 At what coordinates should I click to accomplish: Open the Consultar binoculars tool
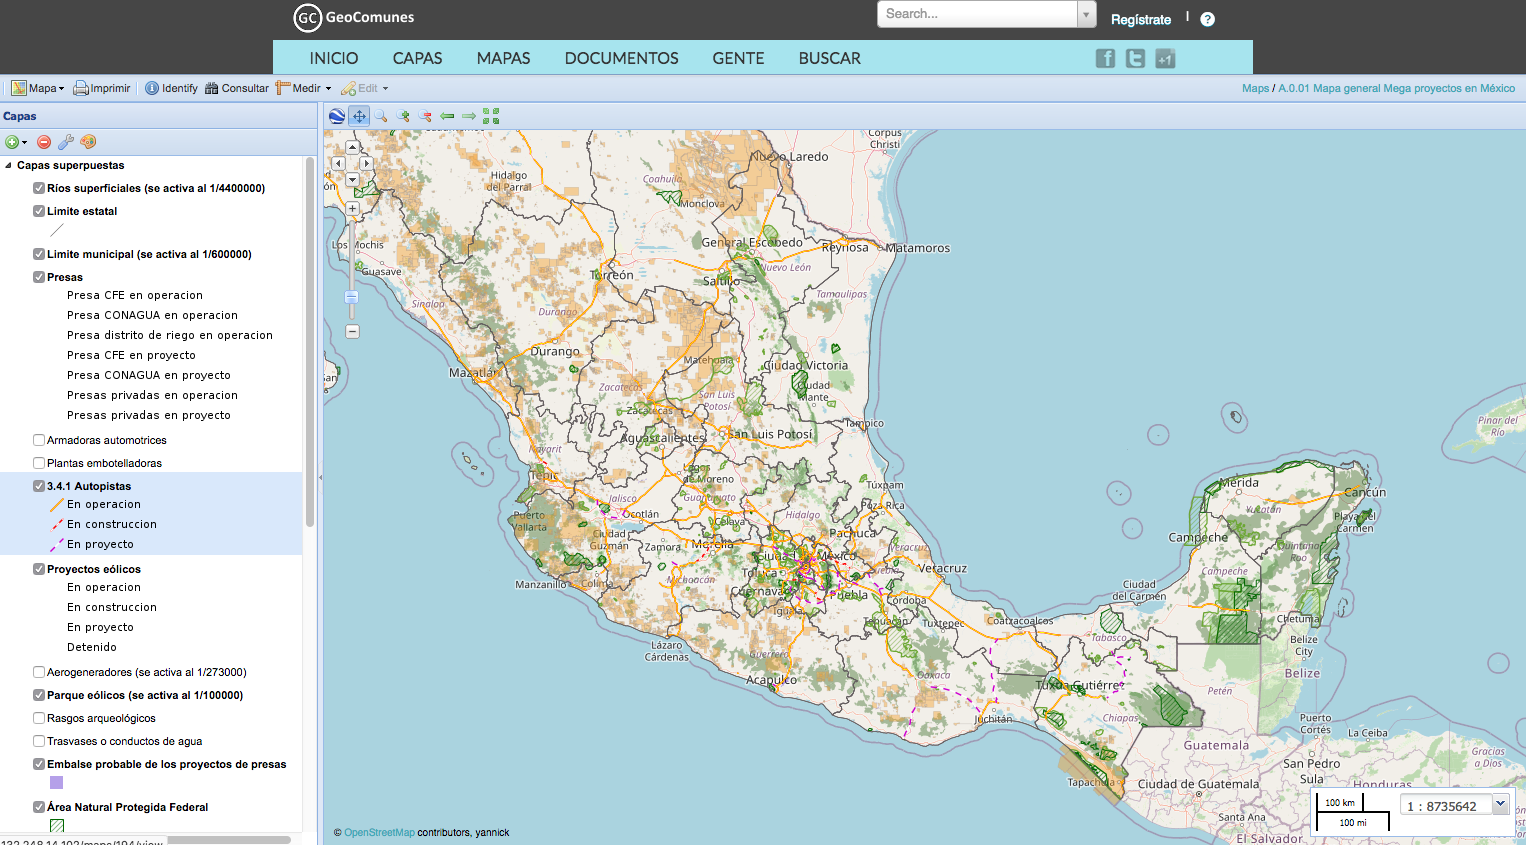tap(237, 88)
